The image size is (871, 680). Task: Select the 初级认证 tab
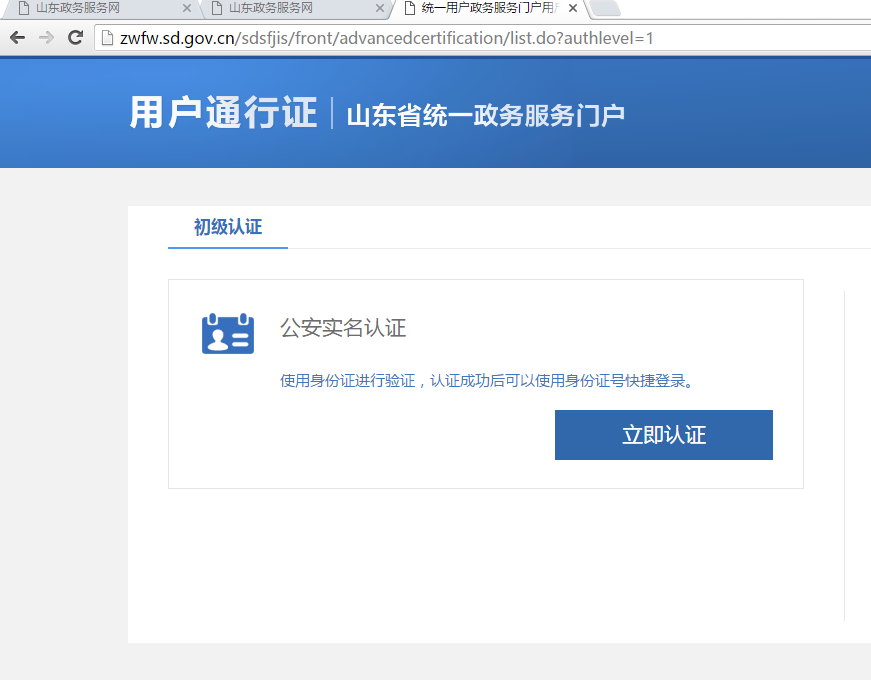click(228, 227)
